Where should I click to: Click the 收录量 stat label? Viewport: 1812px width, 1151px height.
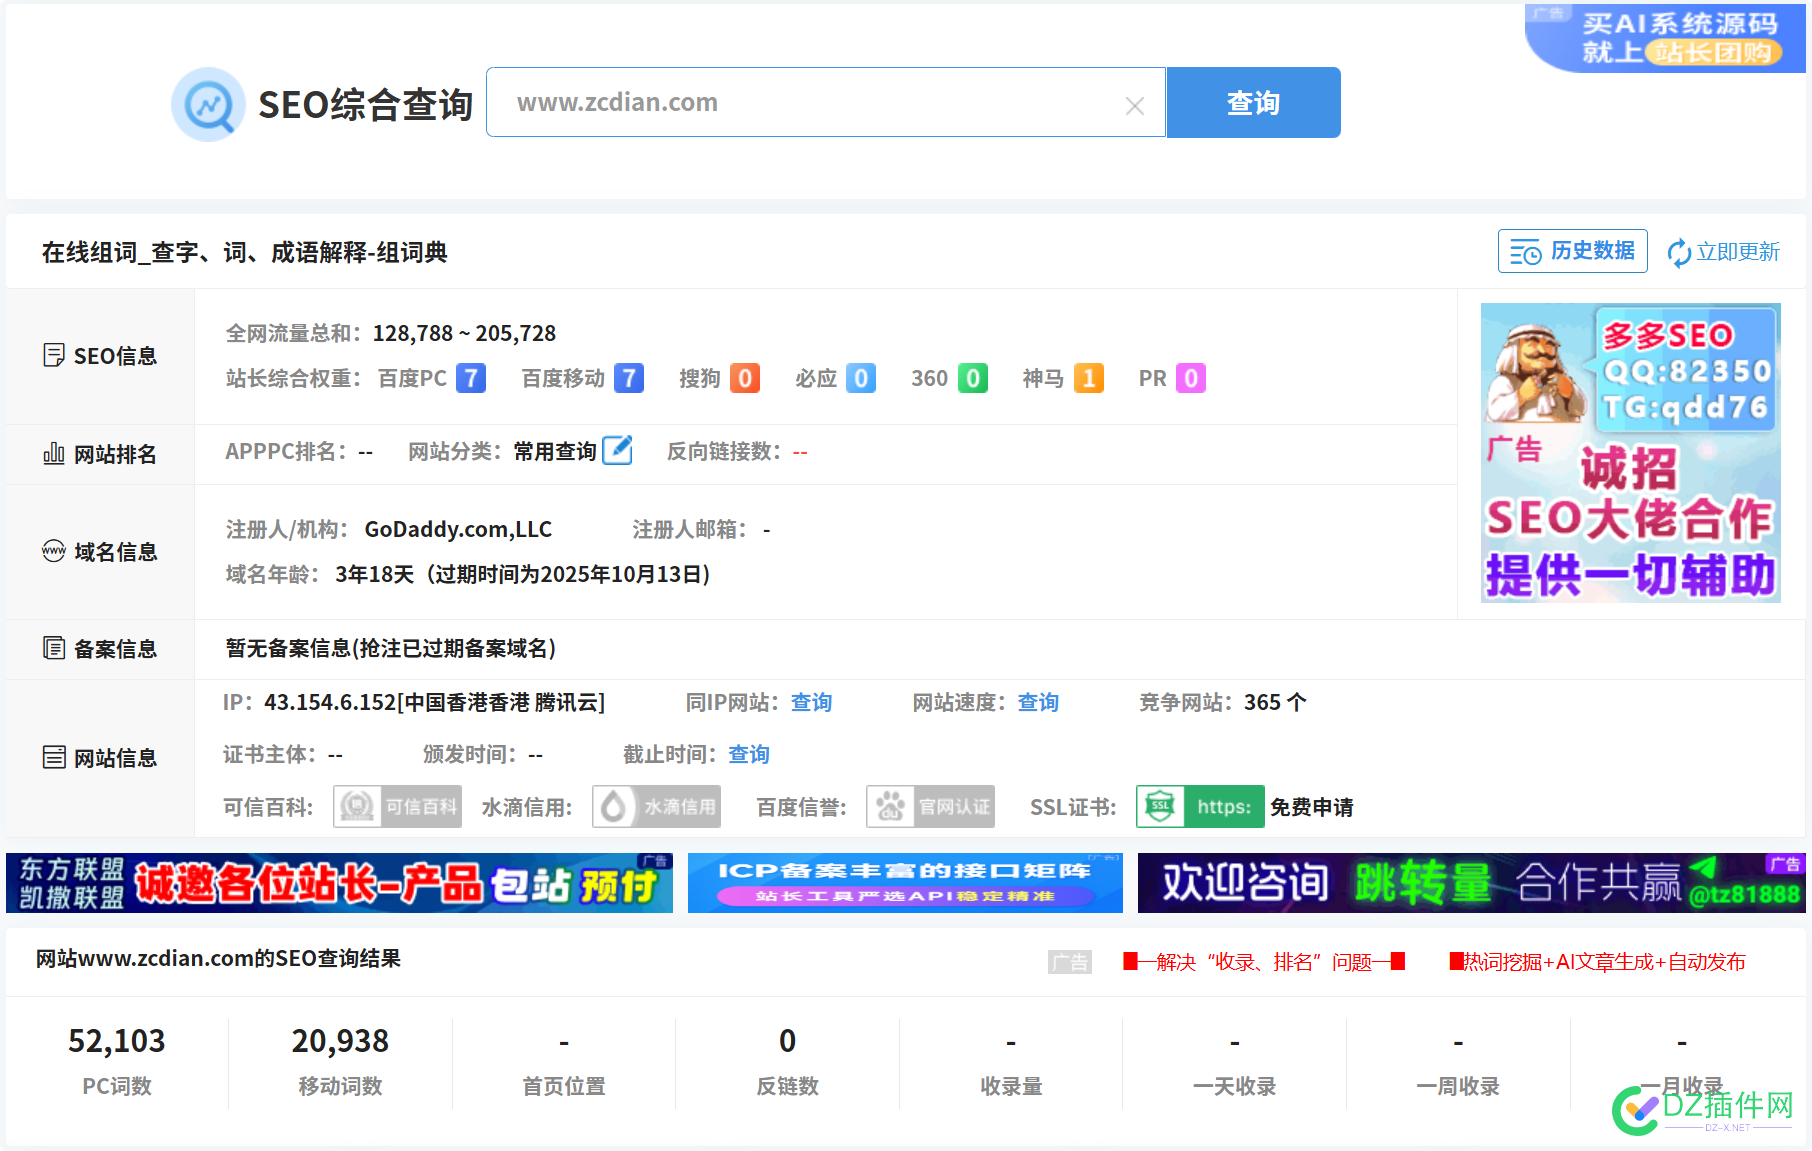[1011, 1086]
